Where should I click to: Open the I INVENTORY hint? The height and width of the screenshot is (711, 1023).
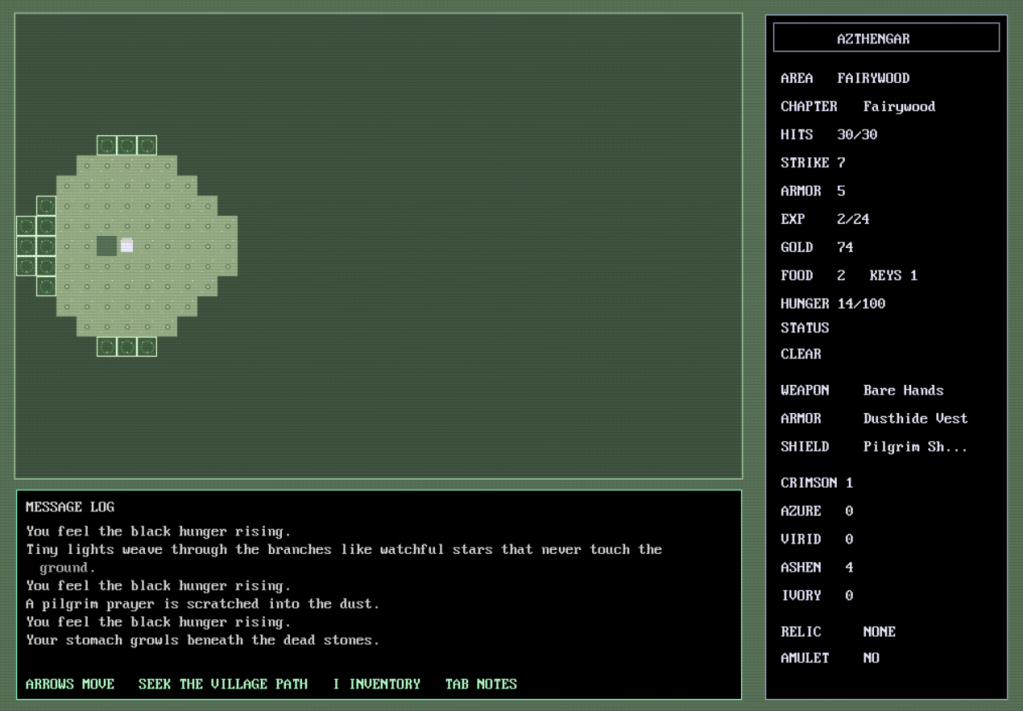377,684
